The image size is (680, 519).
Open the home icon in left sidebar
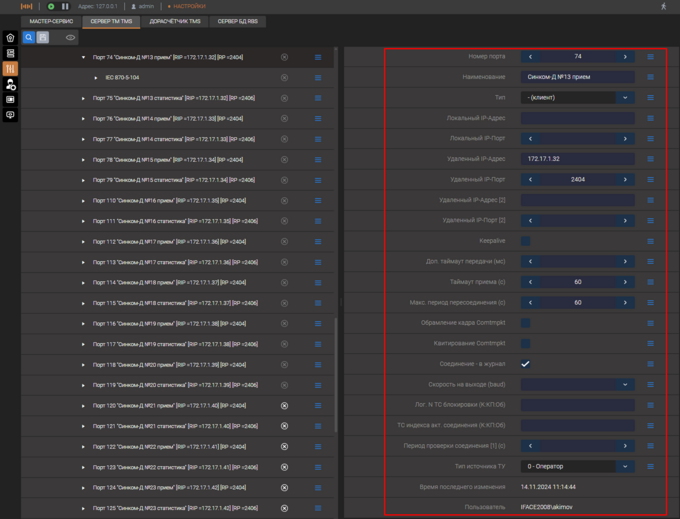coord(11,38)
